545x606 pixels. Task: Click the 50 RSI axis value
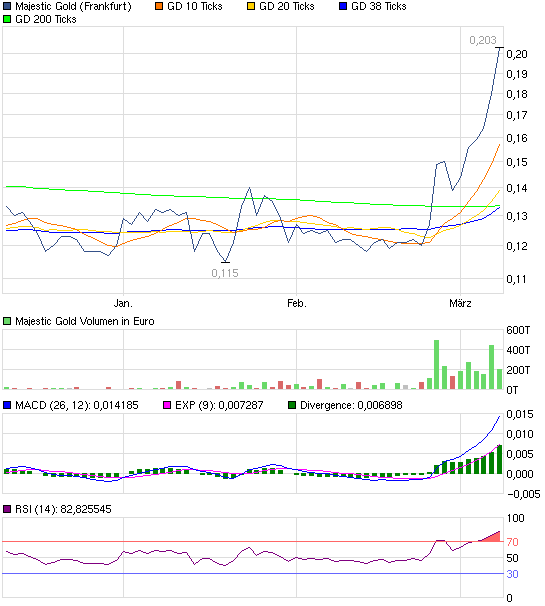pyautogui.click(x=513, y=558)
